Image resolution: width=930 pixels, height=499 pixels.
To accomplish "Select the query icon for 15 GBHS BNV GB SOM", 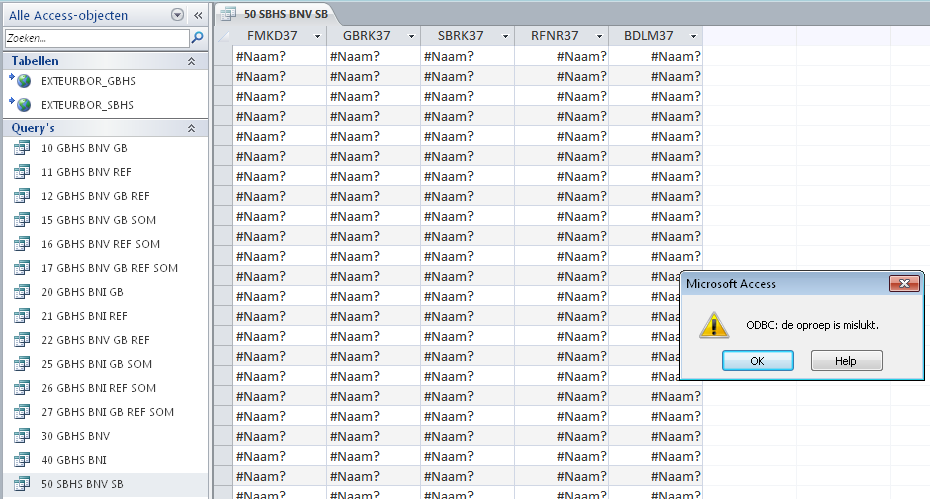I will (22, 220).
